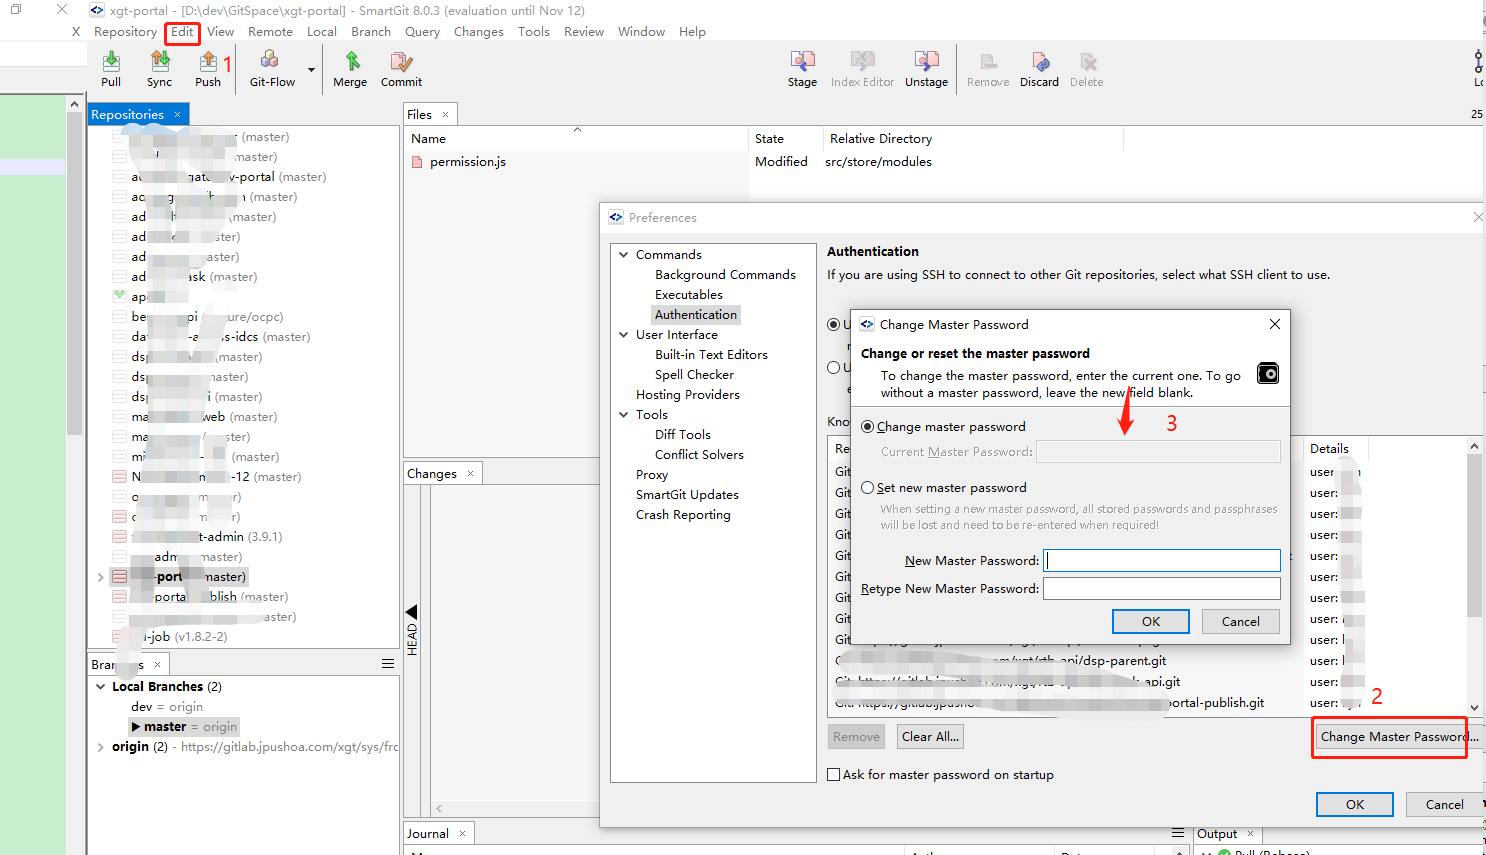The image size is (1486, 855).
Task: Click Cancel in the Preferences dialog
Action: [x=1444, y=804]
